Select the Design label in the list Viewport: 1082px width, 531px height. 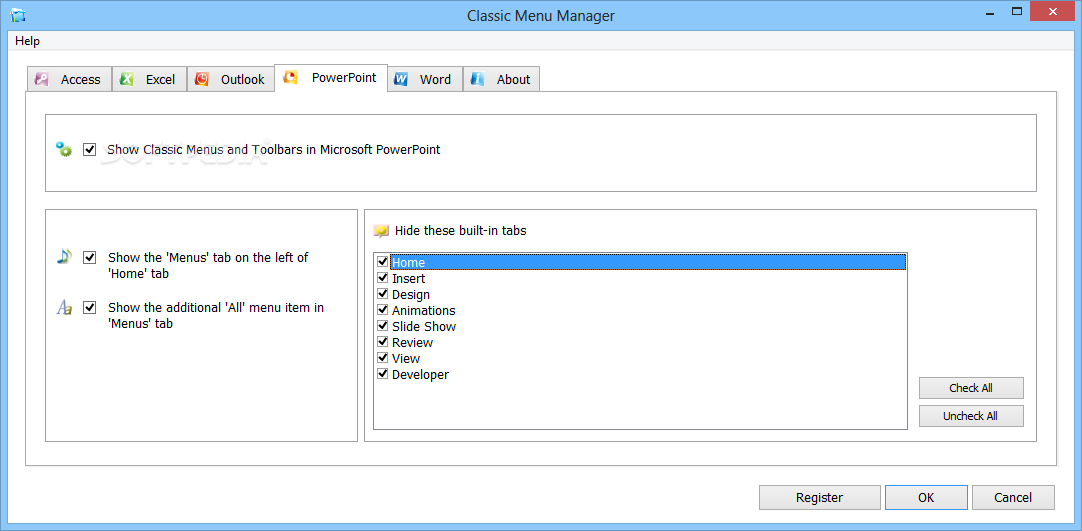point(411,294)
